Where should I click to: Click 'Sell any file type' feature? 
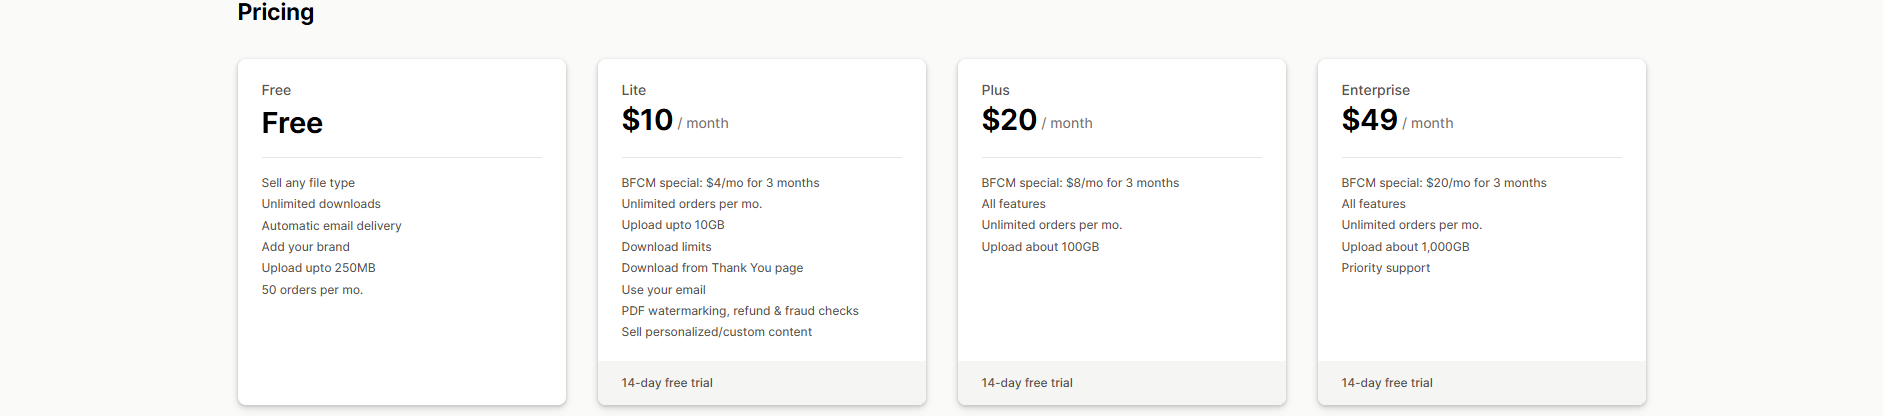pos(308,183)
